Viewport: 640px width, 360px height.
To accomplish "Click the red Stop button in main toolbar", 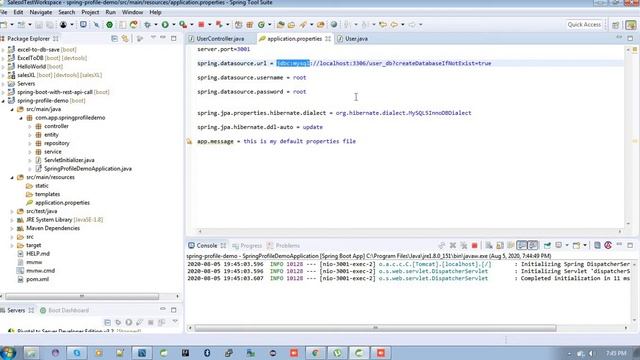I will click(x=201, y=24).
